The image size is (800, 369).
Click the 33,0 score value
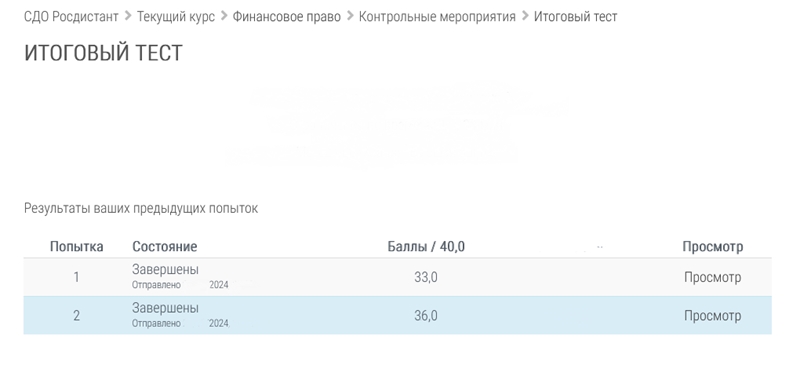click(x=426, y=277)
